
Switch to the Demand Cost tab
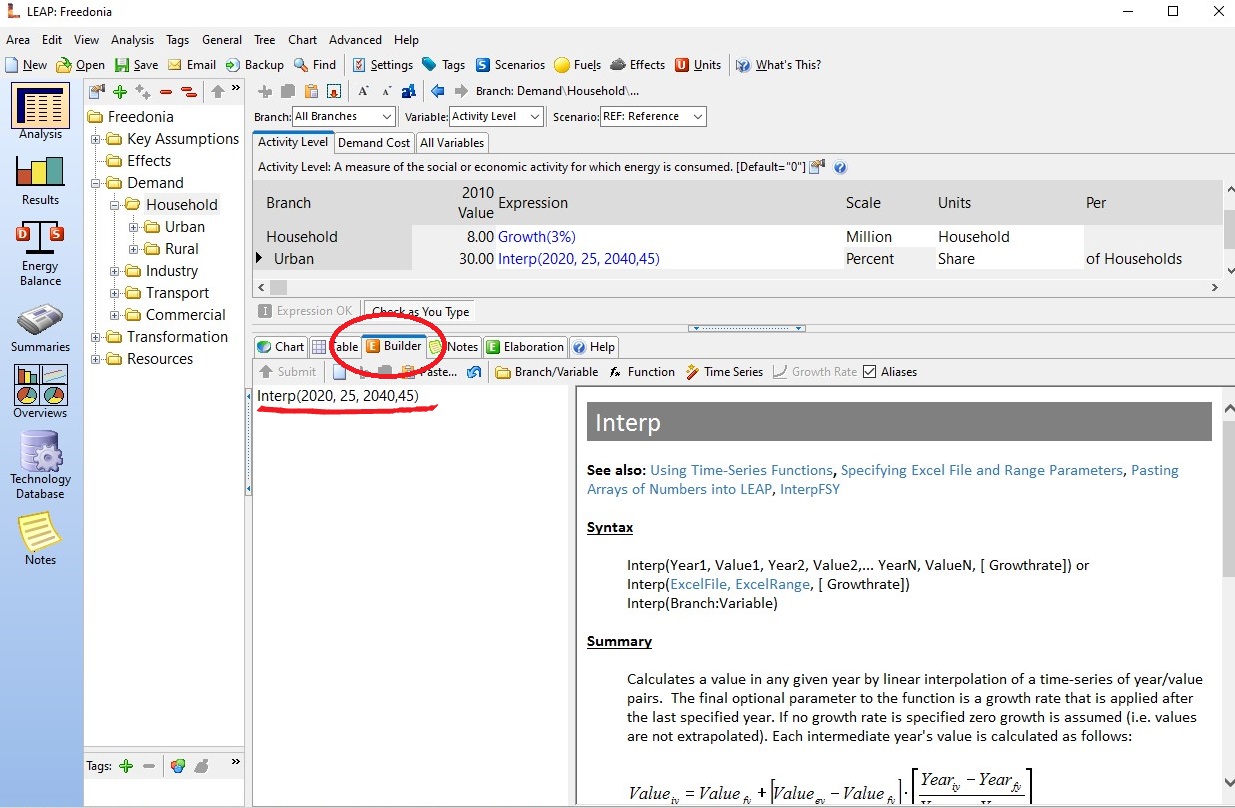(374, 143)
